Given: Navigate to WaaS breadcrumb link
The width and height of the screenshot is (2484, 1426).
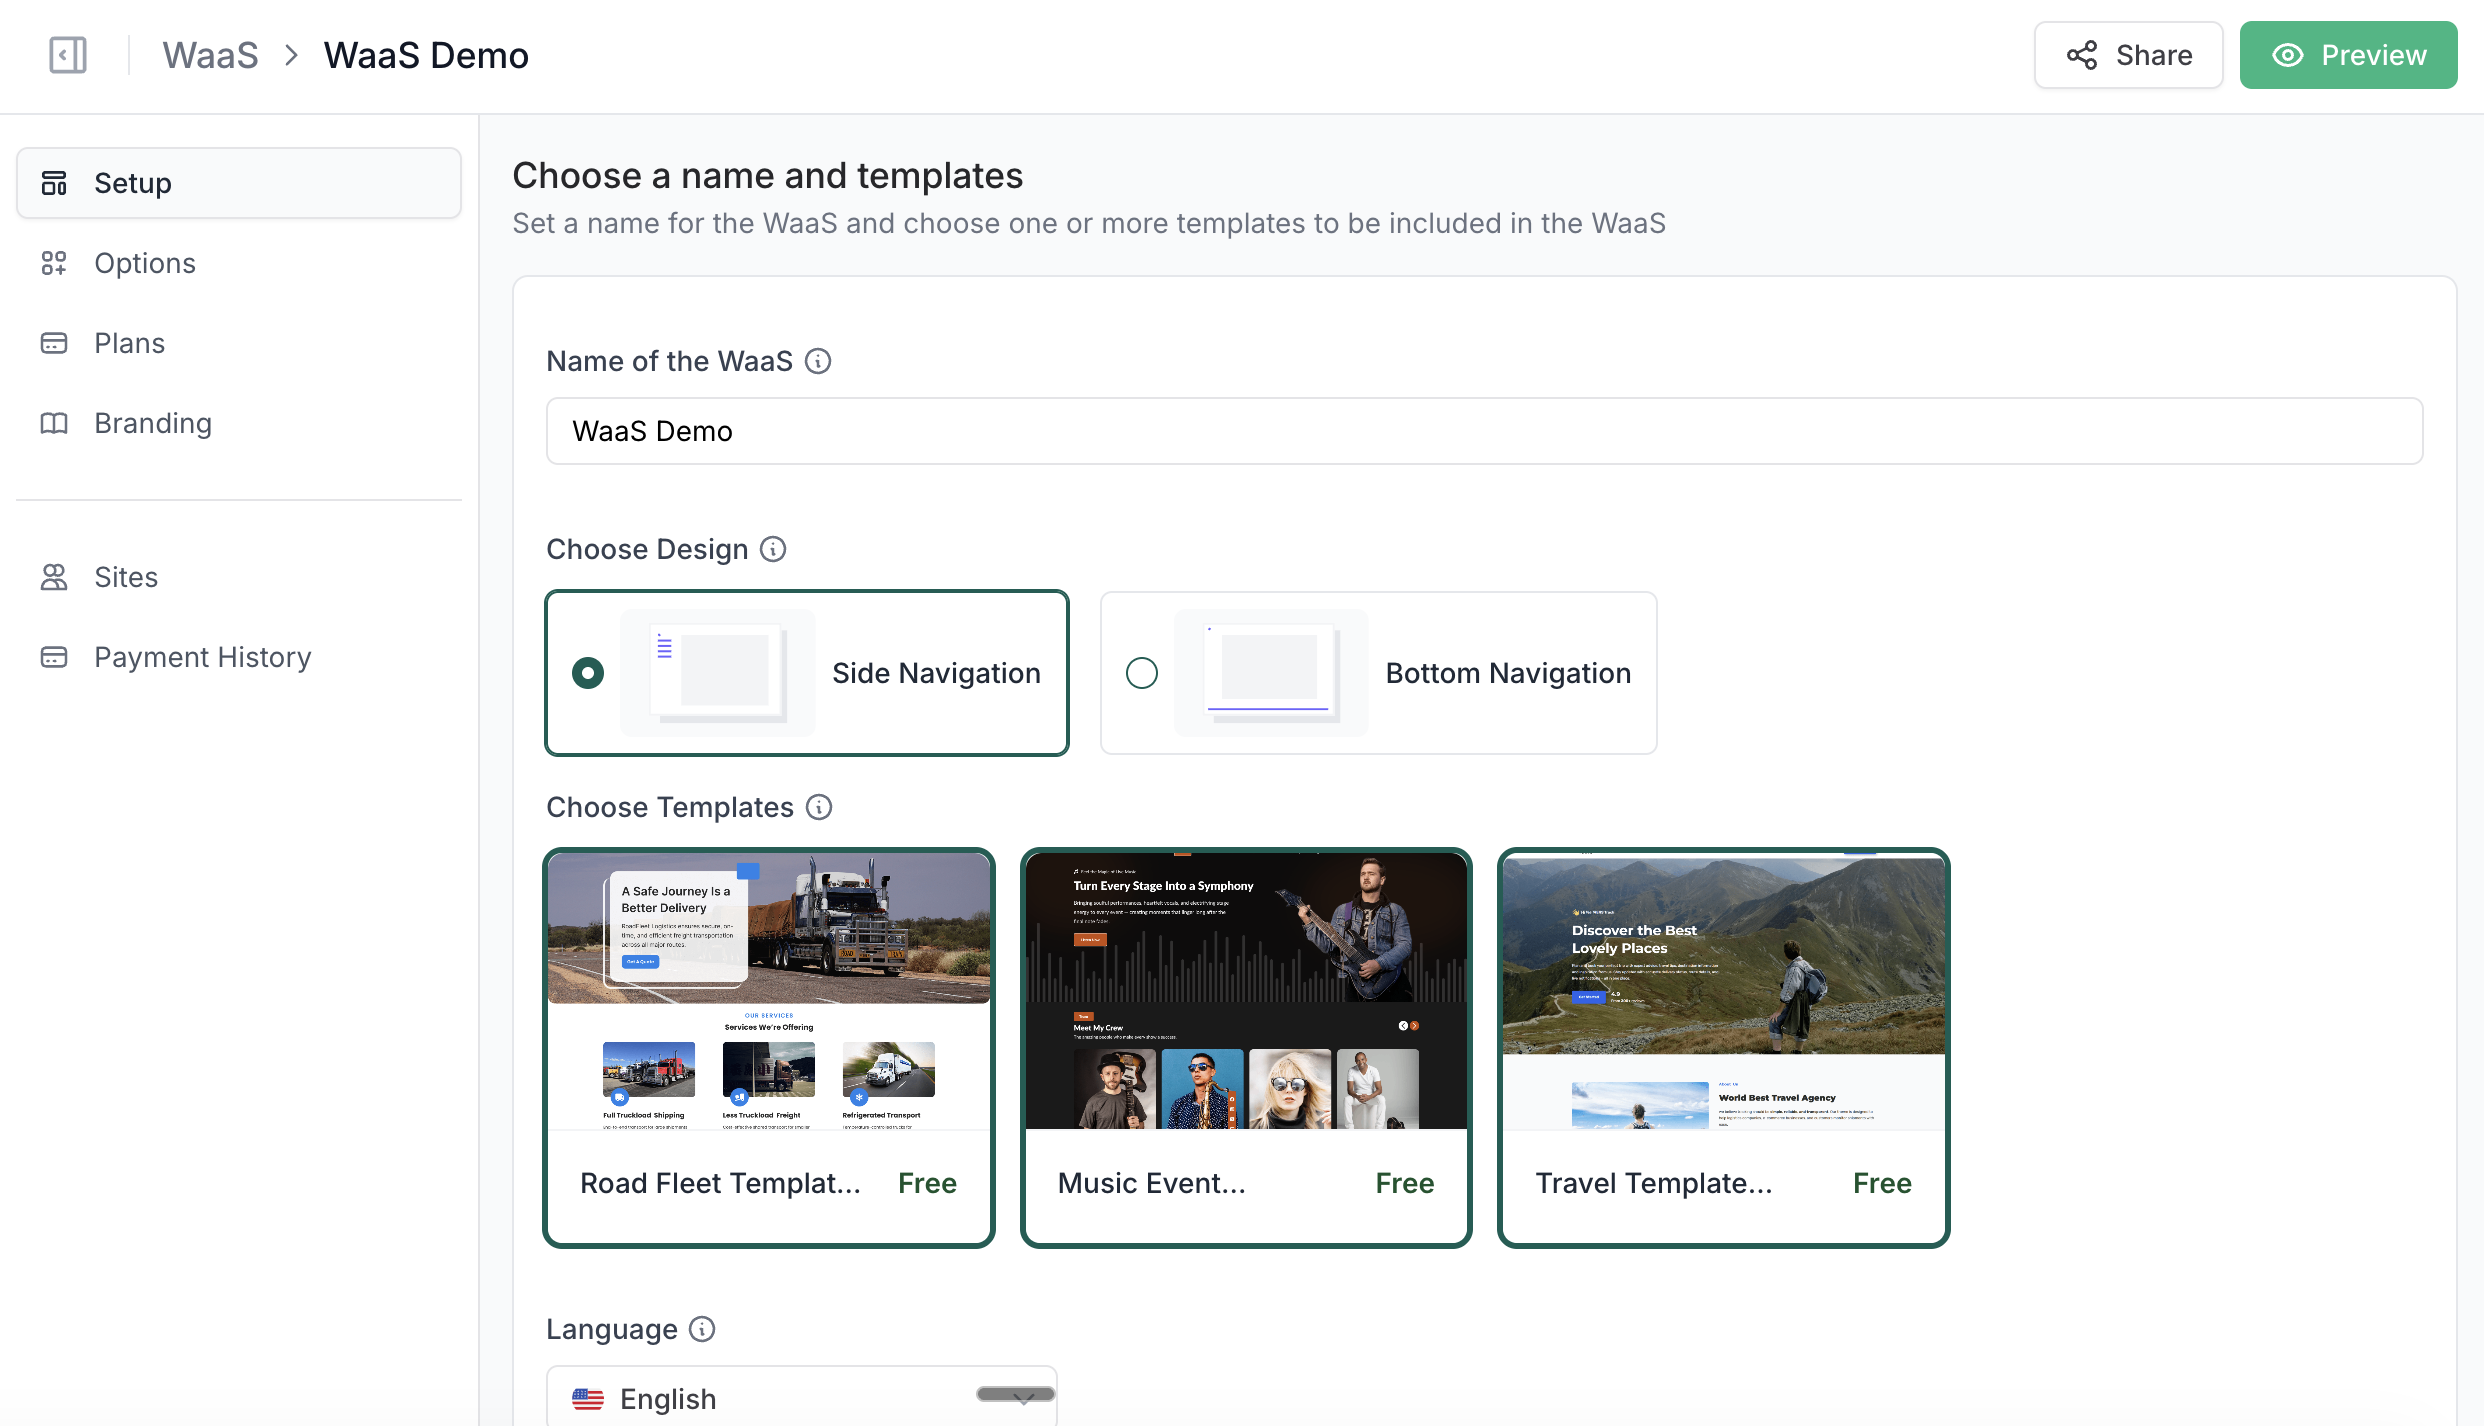Looking at the screenshot, I should click(210, 55).
